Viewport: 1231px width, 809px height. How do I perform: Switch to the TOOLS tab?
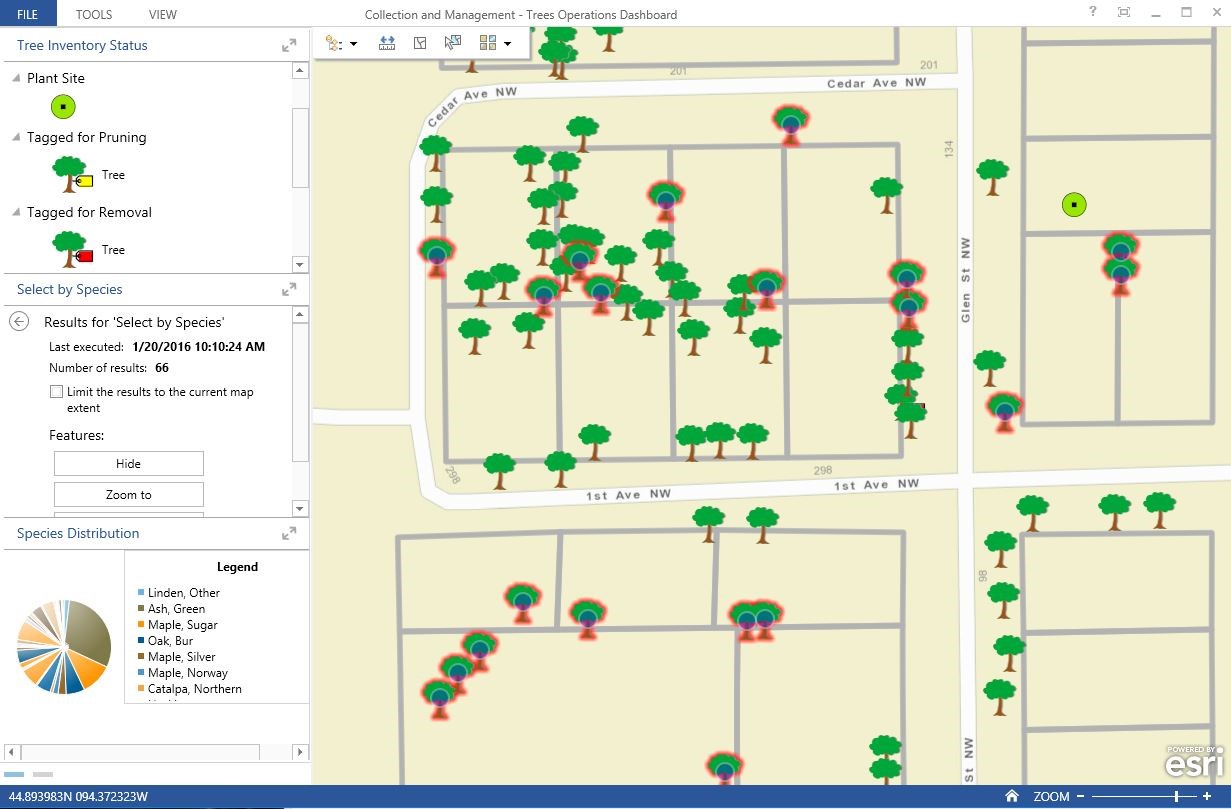pos(93,13)
